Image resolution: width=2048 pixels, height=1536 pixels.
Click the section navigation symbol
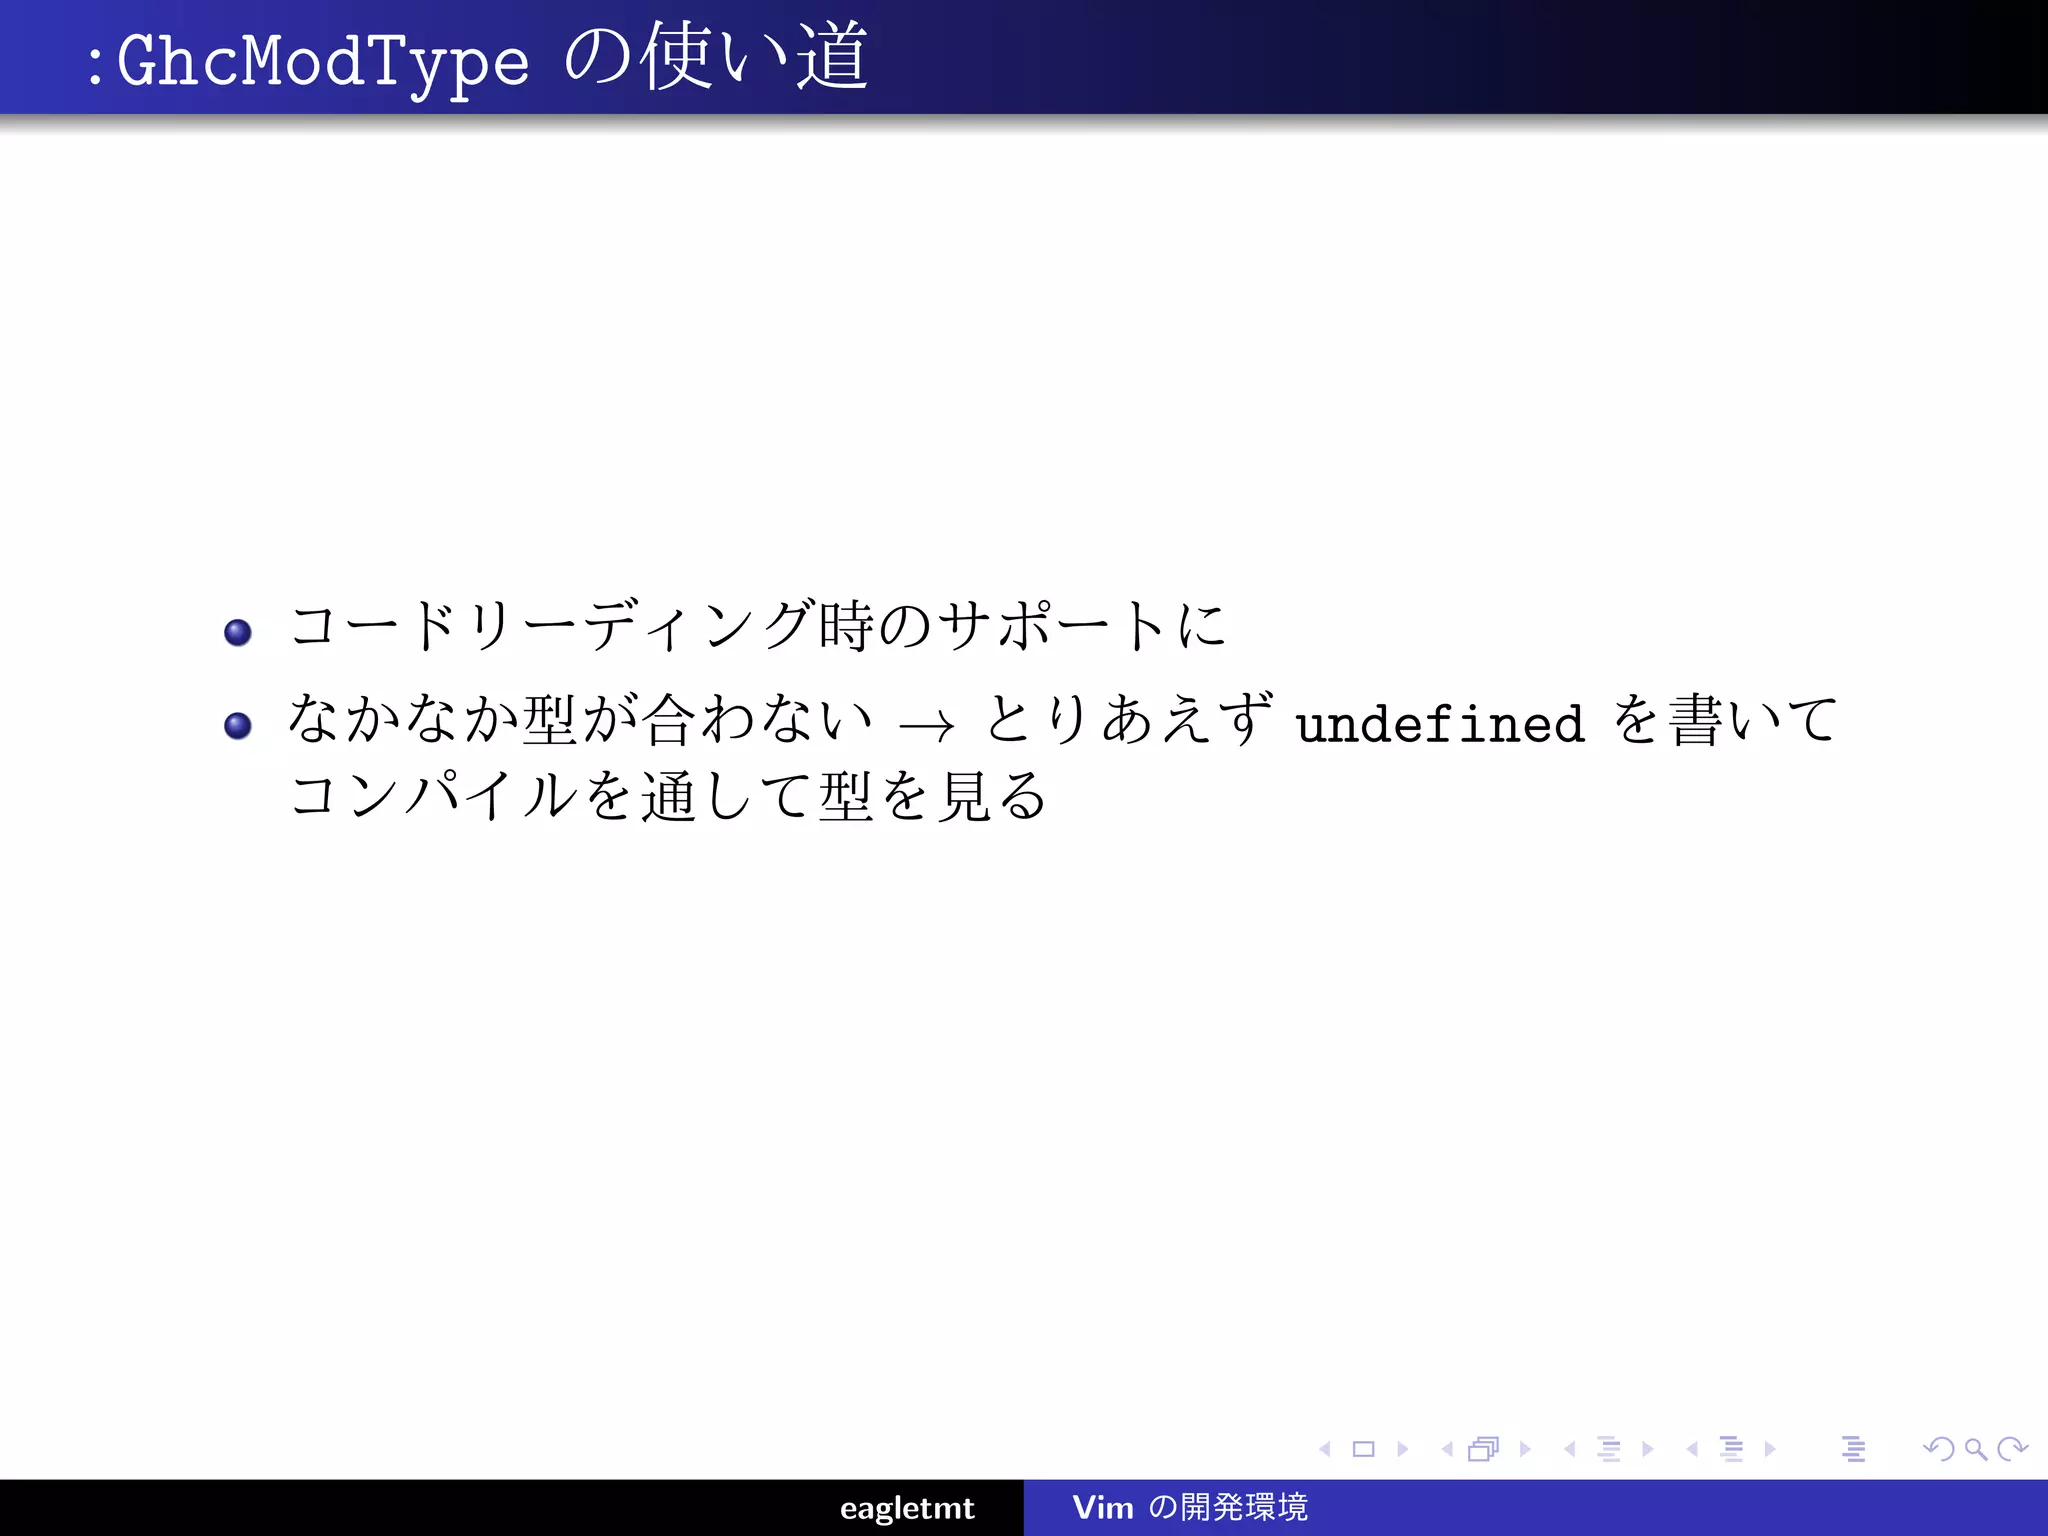[1732, 1449]
